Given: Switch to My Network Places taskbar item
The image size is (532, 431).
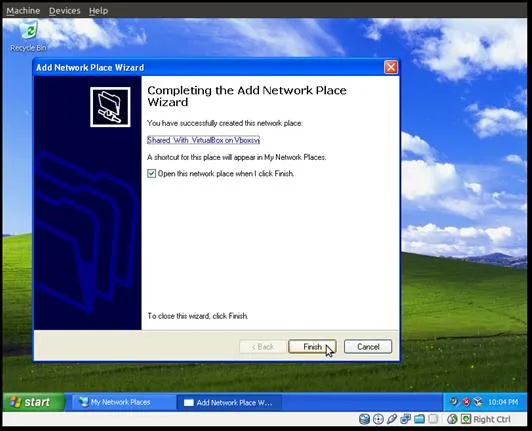Looking at the screenshot, I should click(x=124, y=402).
